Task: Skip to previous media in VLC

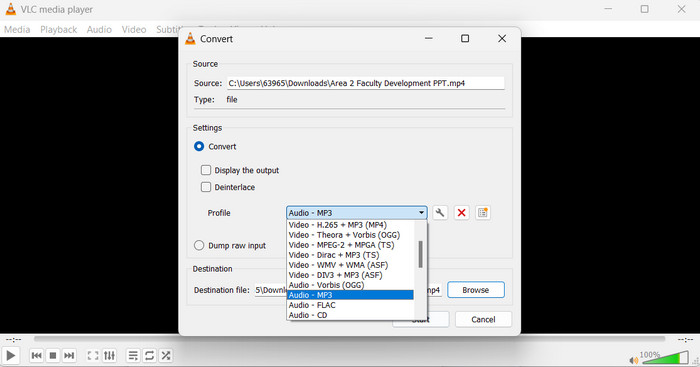Action: click(x=37, y=355)
